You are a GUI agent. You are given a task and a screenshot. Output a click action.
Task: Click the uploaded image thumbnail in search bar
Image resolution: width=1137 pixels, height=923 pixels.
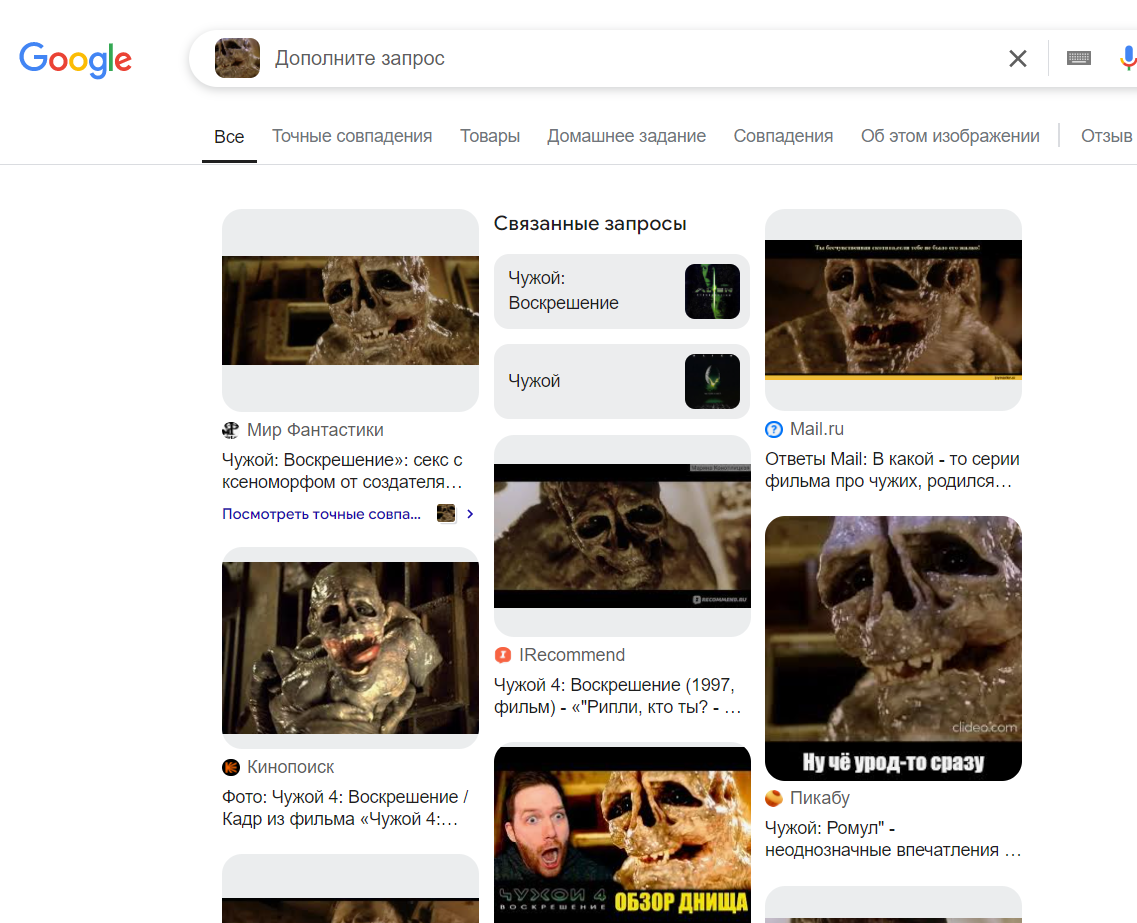point(237,58)
